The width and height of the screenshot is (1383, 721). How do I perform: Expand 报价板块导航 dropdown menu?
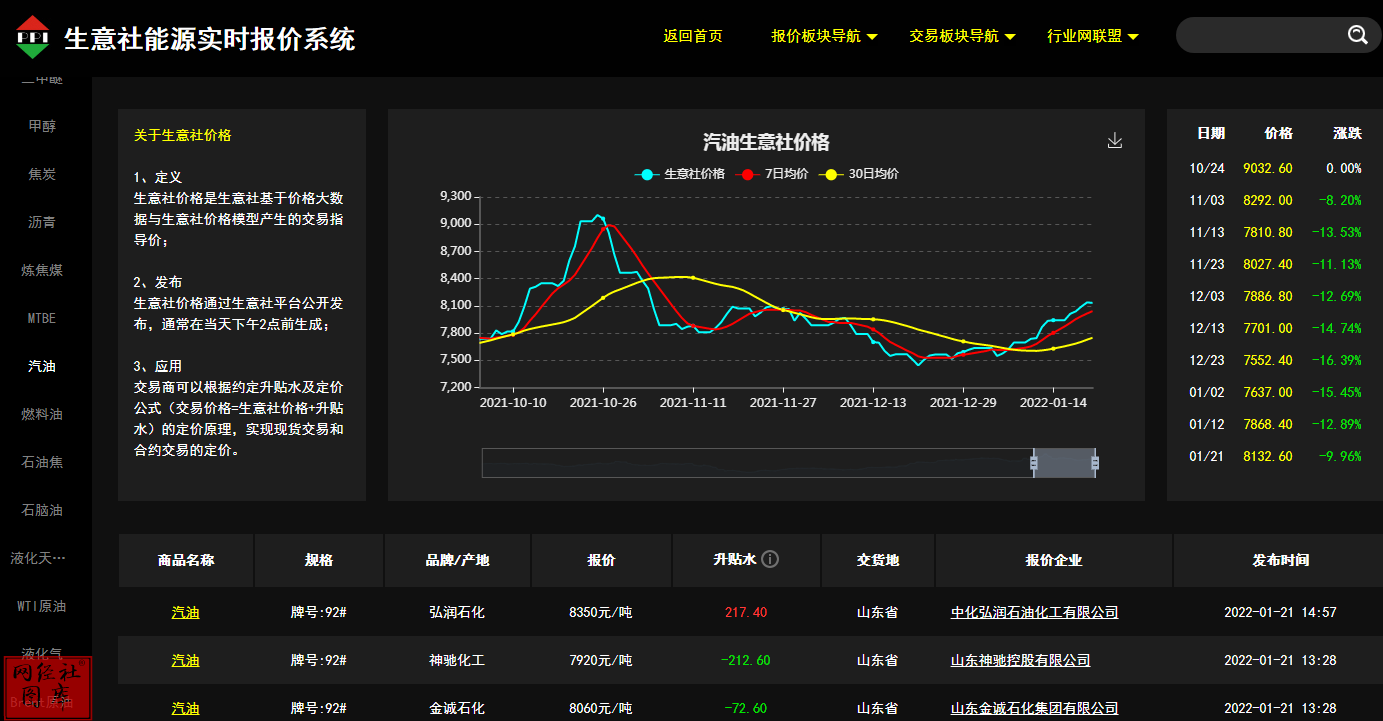pos(824,36)
